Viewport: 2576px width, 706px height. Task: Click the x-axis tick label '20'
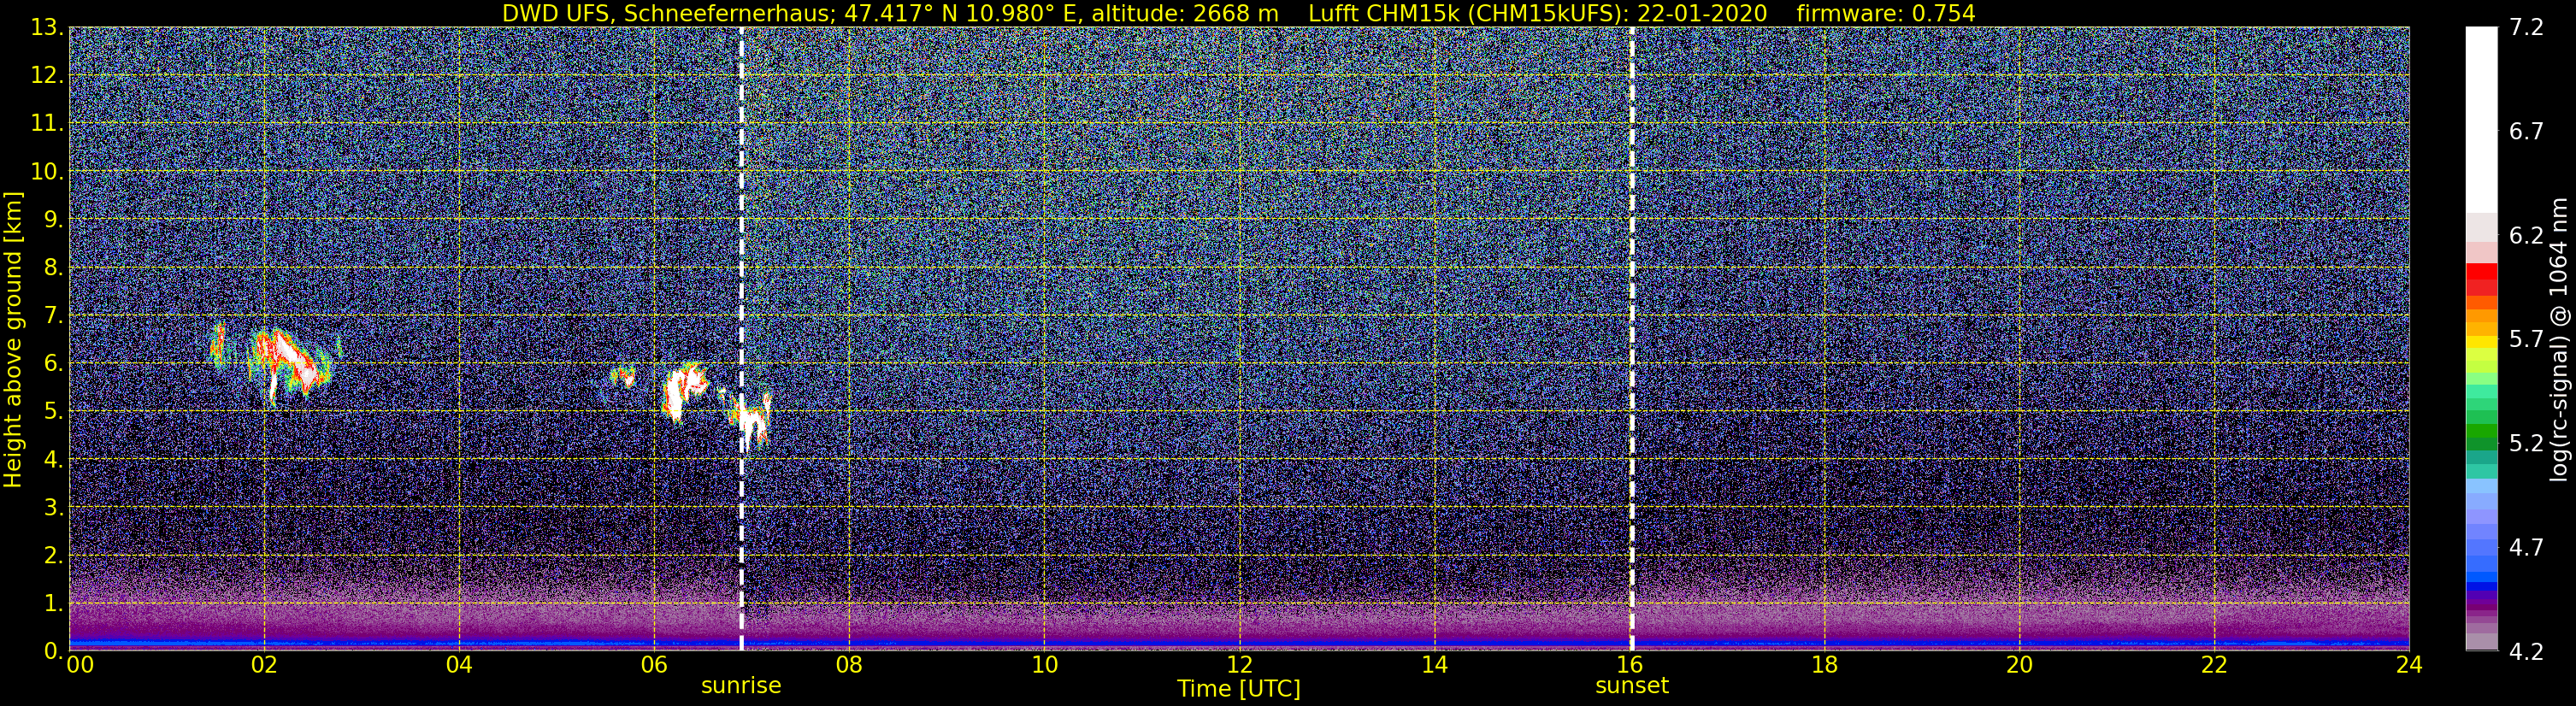point(2019,665)
